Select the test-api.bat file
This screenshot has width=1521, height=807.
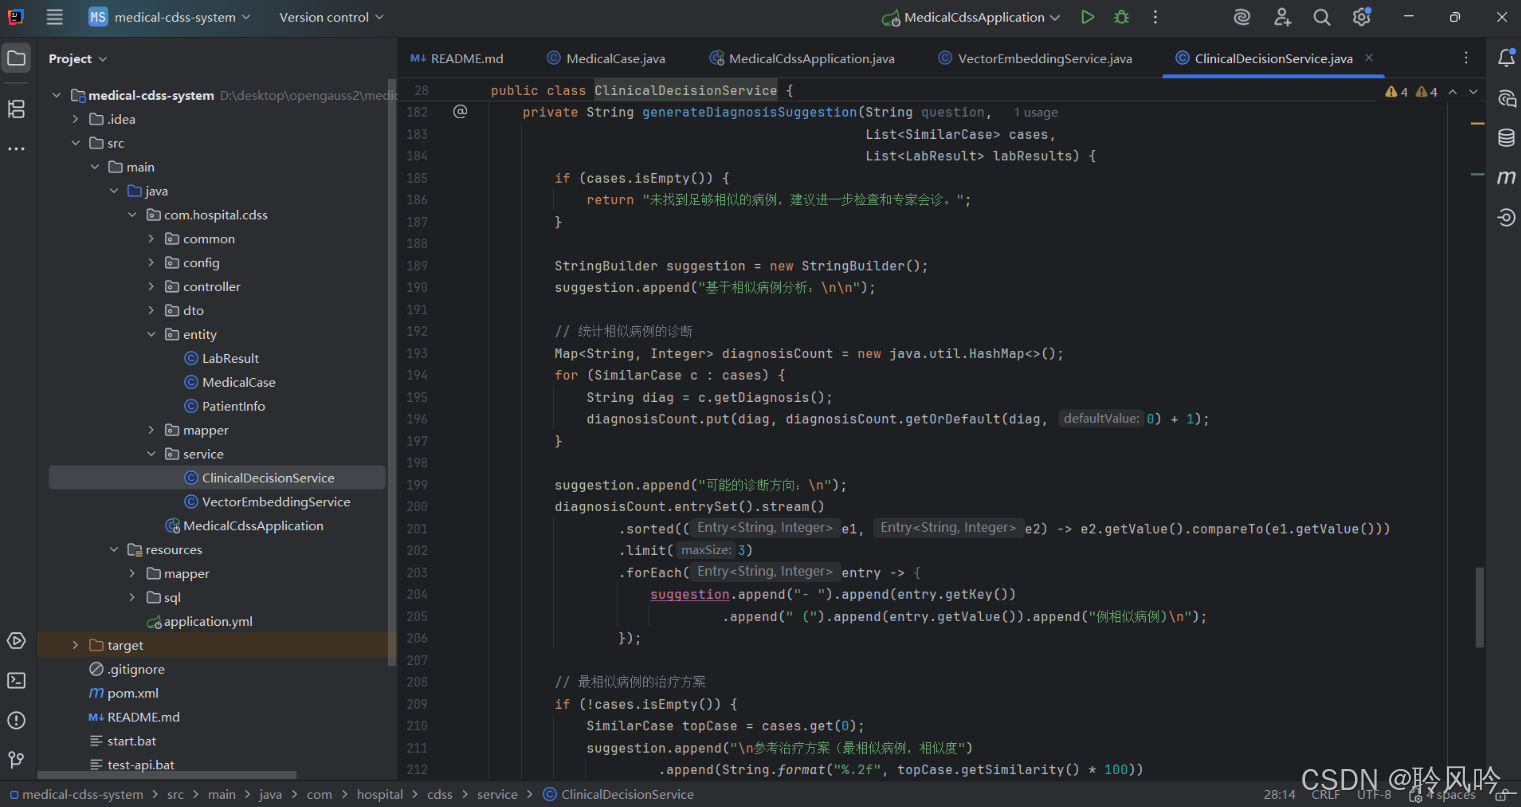[x=131, y=765]
